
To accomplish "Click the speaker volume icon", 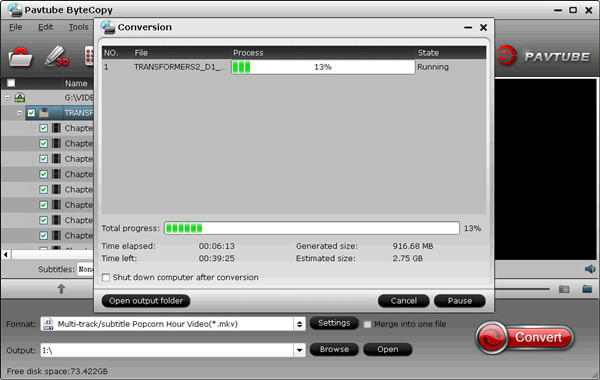I will point(590,269).
